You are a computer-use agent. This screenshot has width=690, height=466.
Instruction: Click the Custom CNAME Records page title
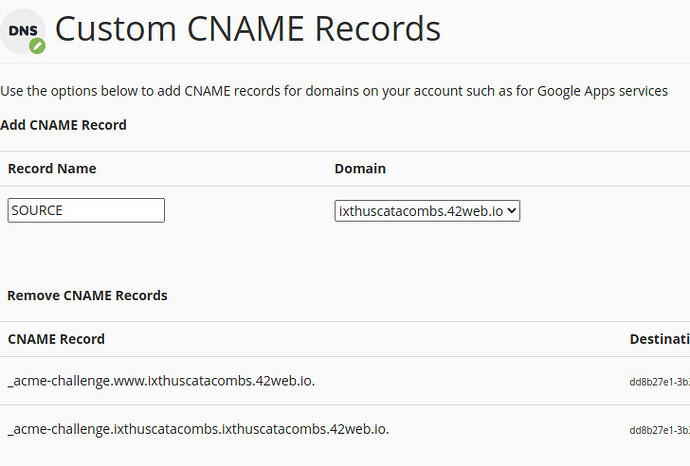point(248,29)
